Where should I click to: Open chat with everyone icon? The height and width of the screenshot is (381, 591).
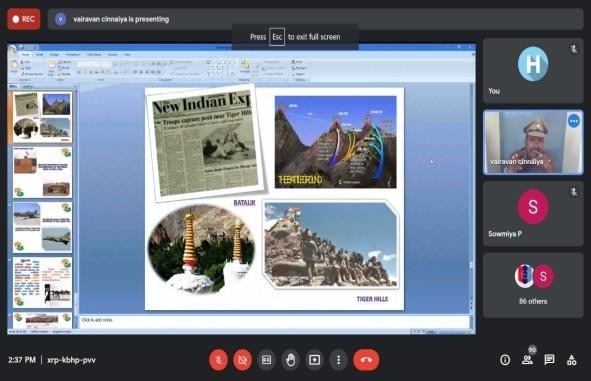coord(550,360)
